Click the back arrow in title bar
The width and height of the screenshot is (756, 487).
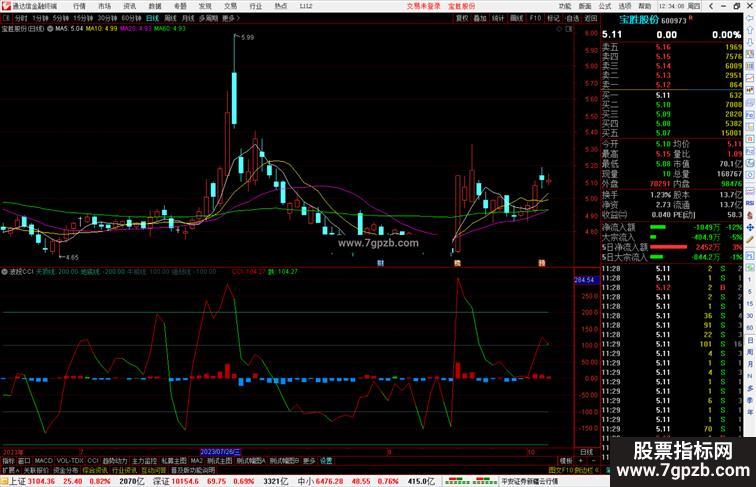[x=711, y=6]
